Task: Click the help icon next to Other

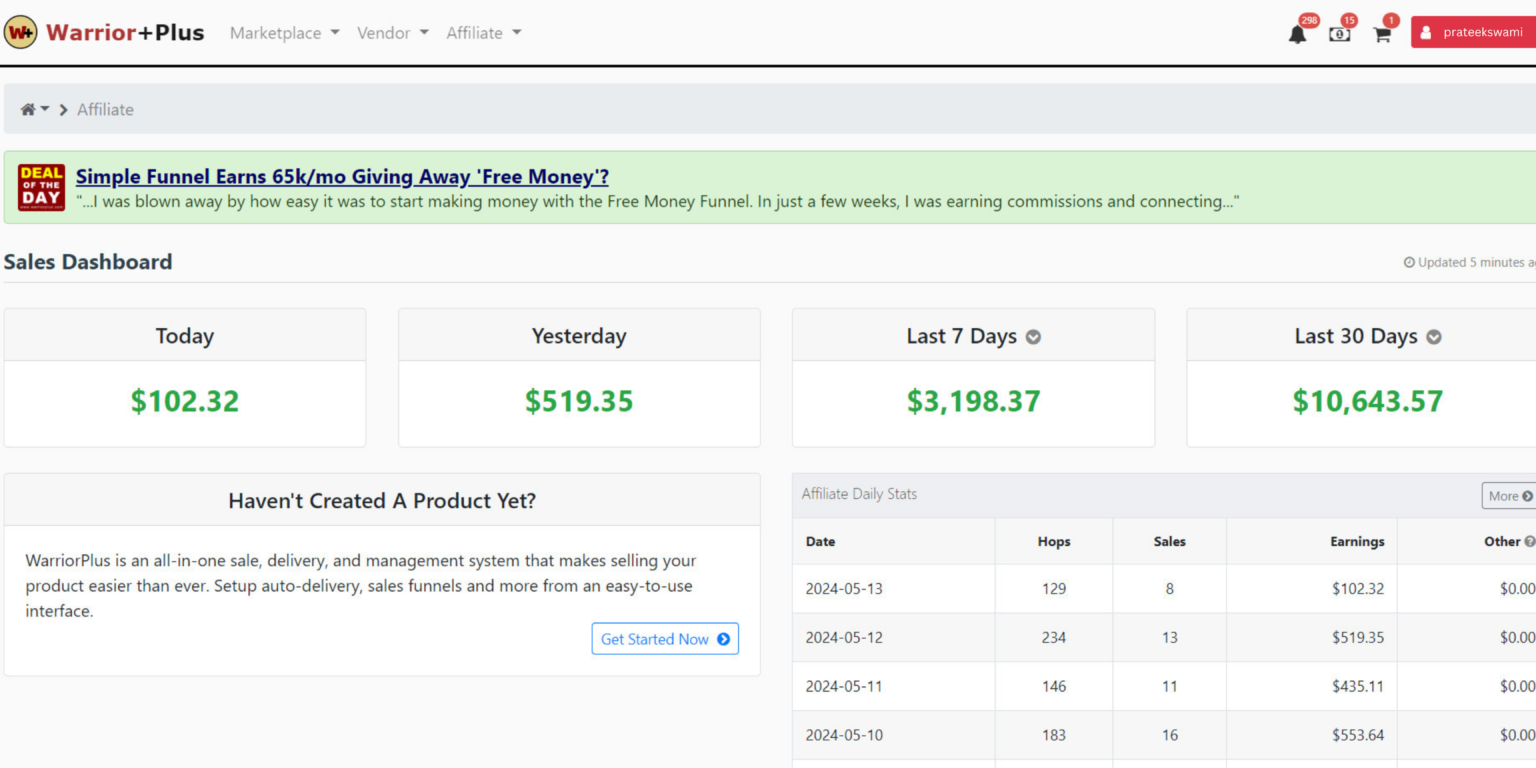Action: (x=1529, y=541)
